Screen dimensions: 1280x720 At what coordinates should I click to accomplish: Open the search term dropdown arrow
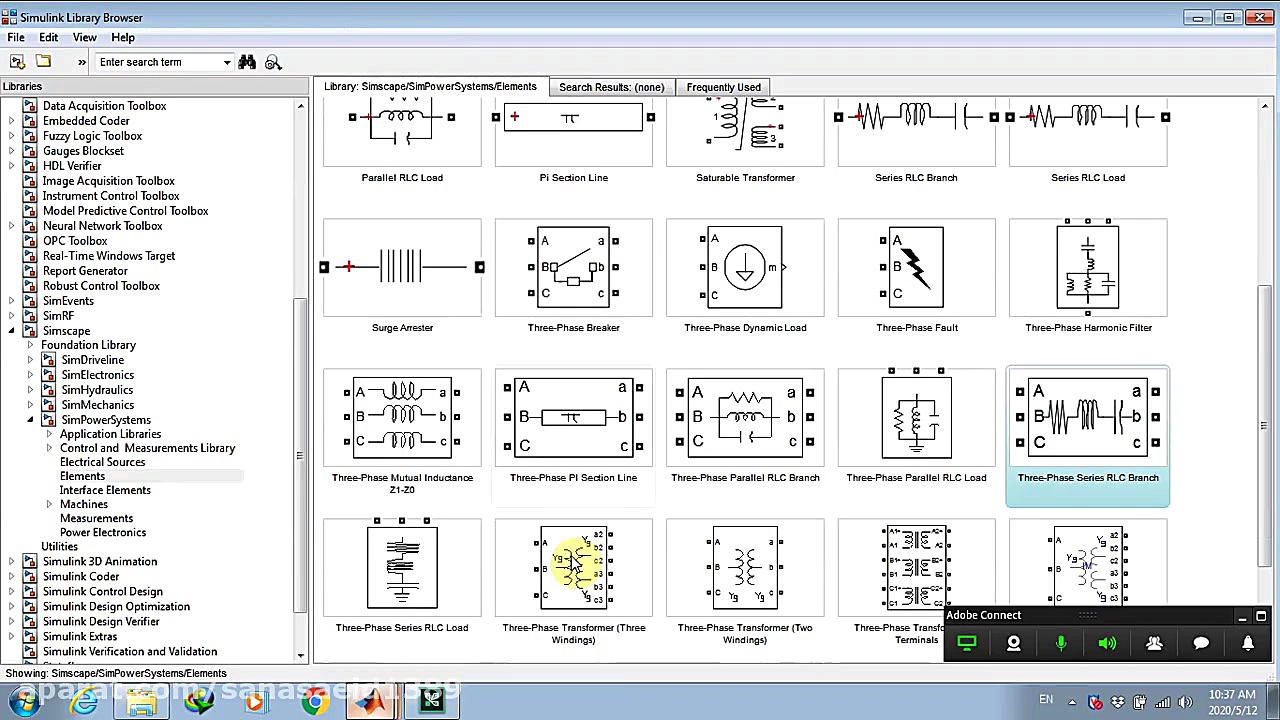(226, 62)
